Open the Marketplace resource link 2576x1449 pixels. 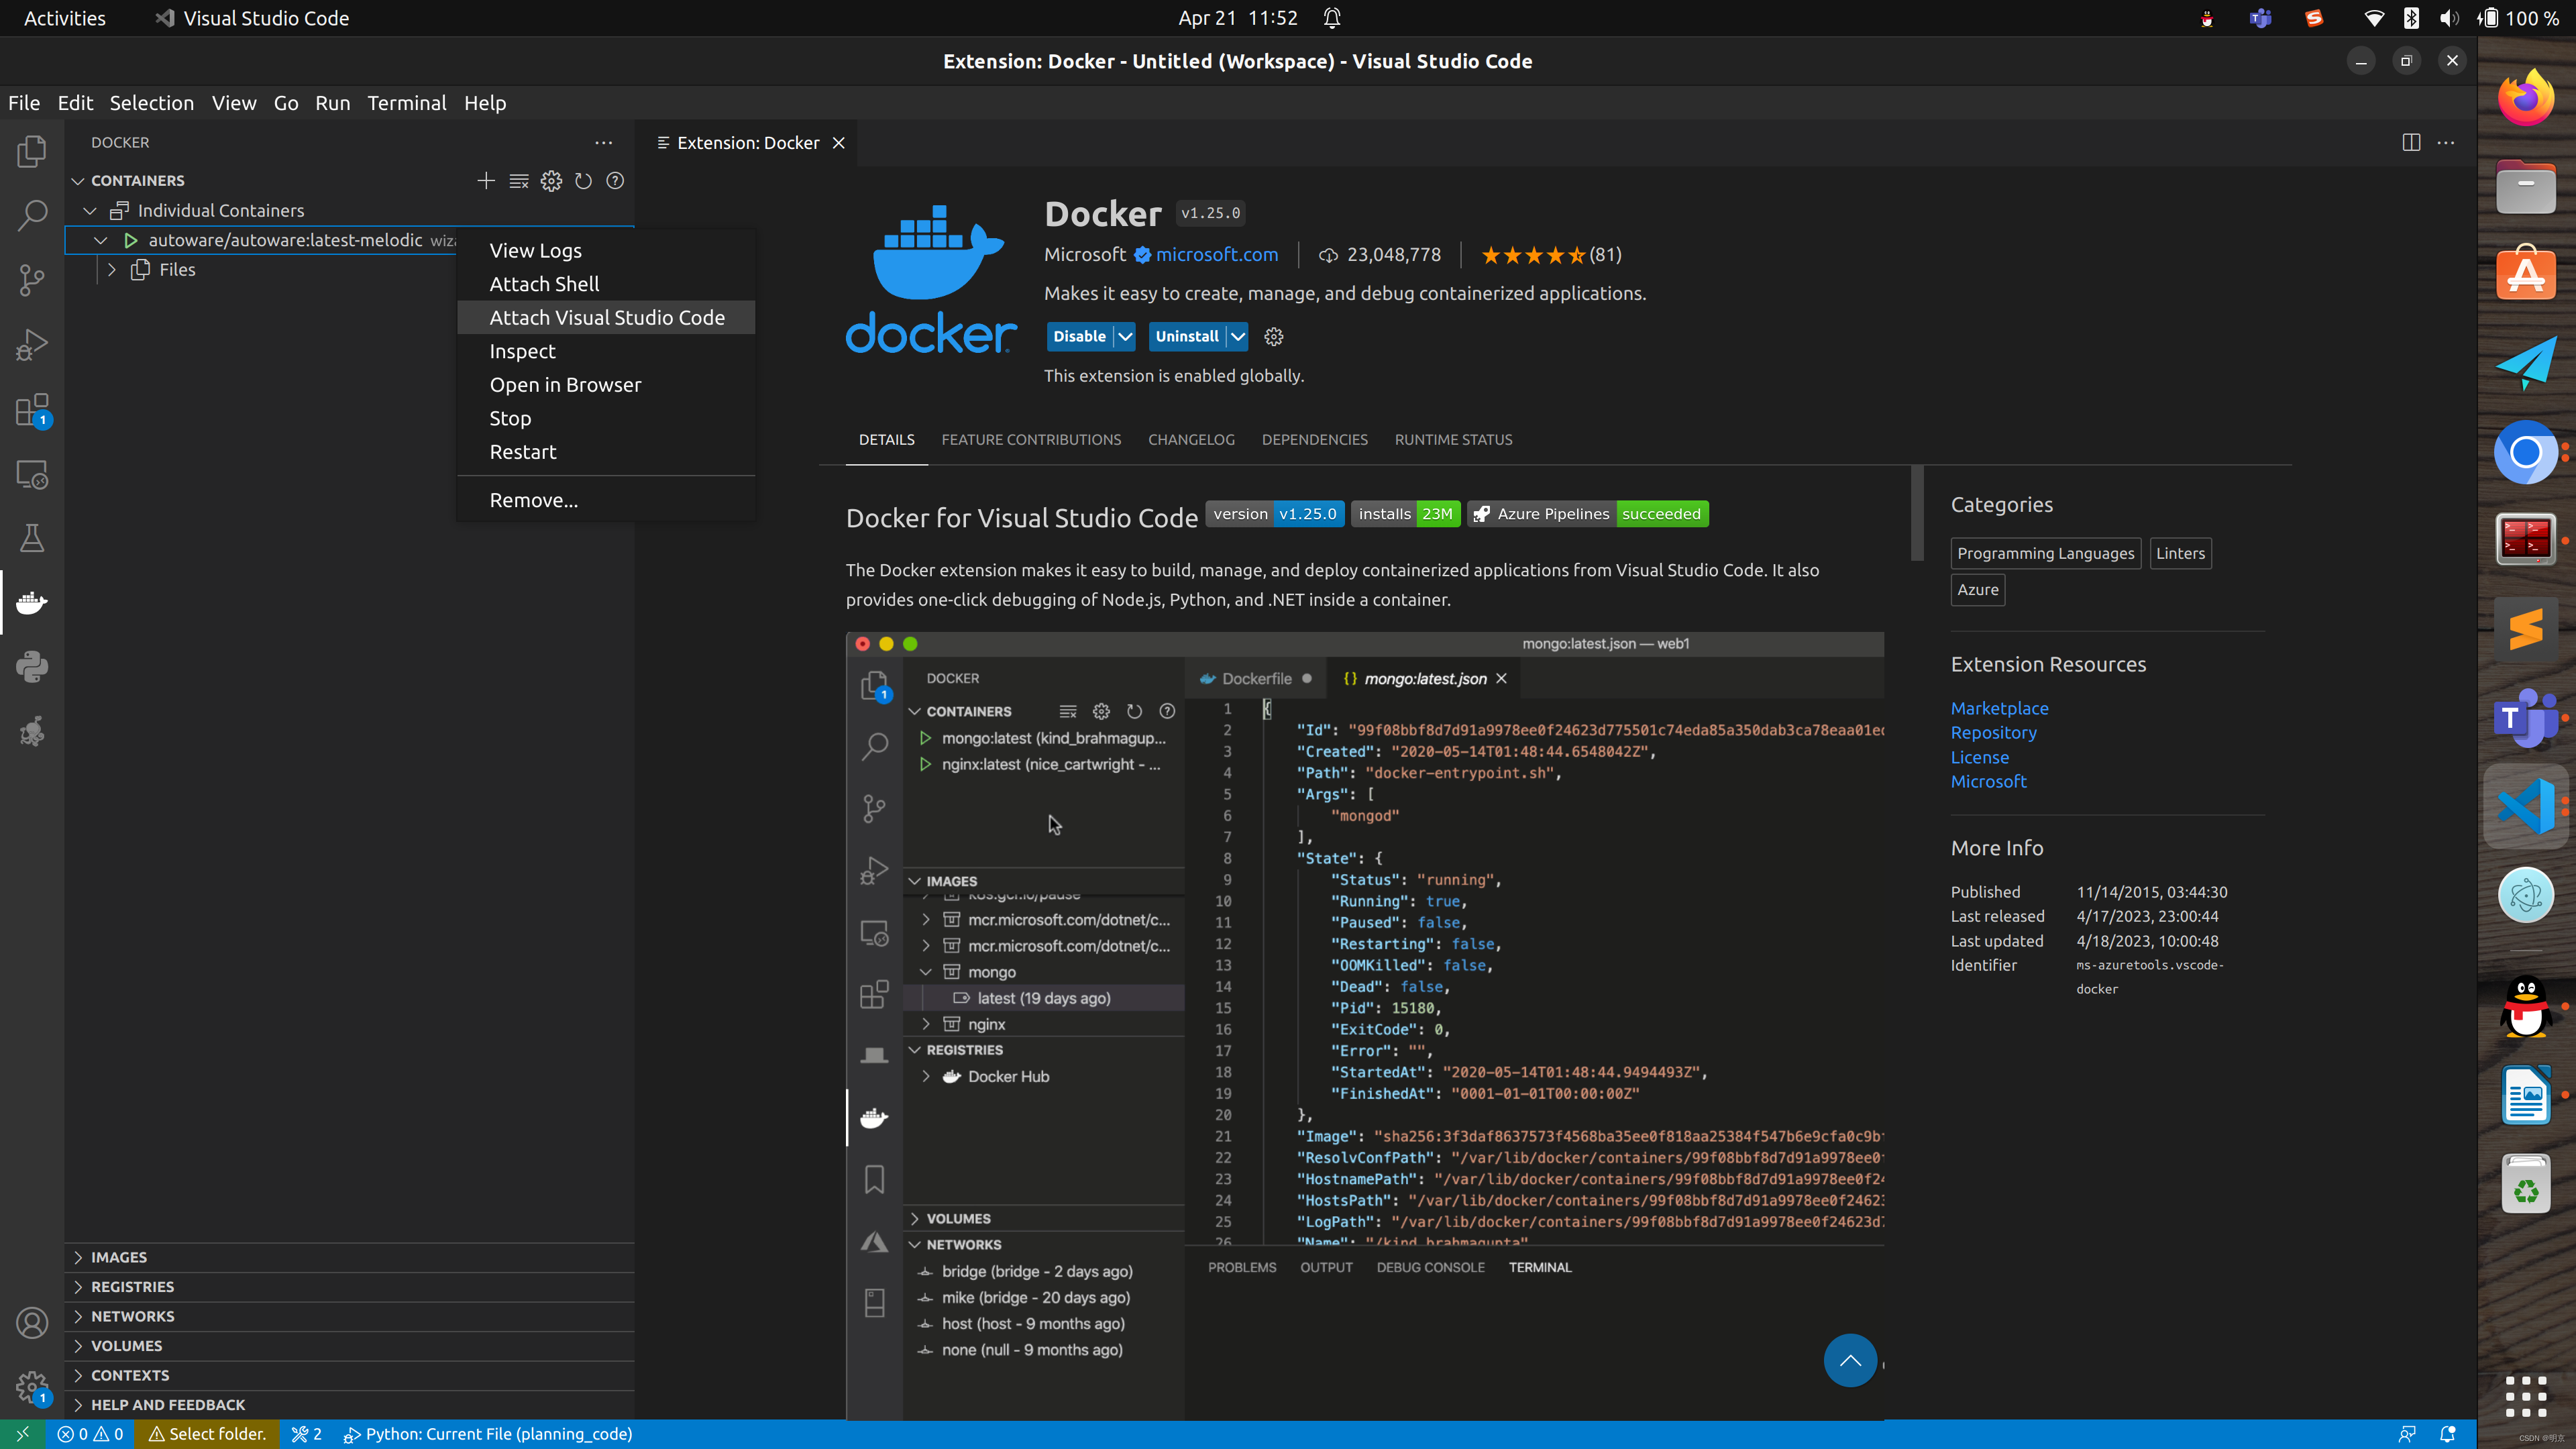1999,708
